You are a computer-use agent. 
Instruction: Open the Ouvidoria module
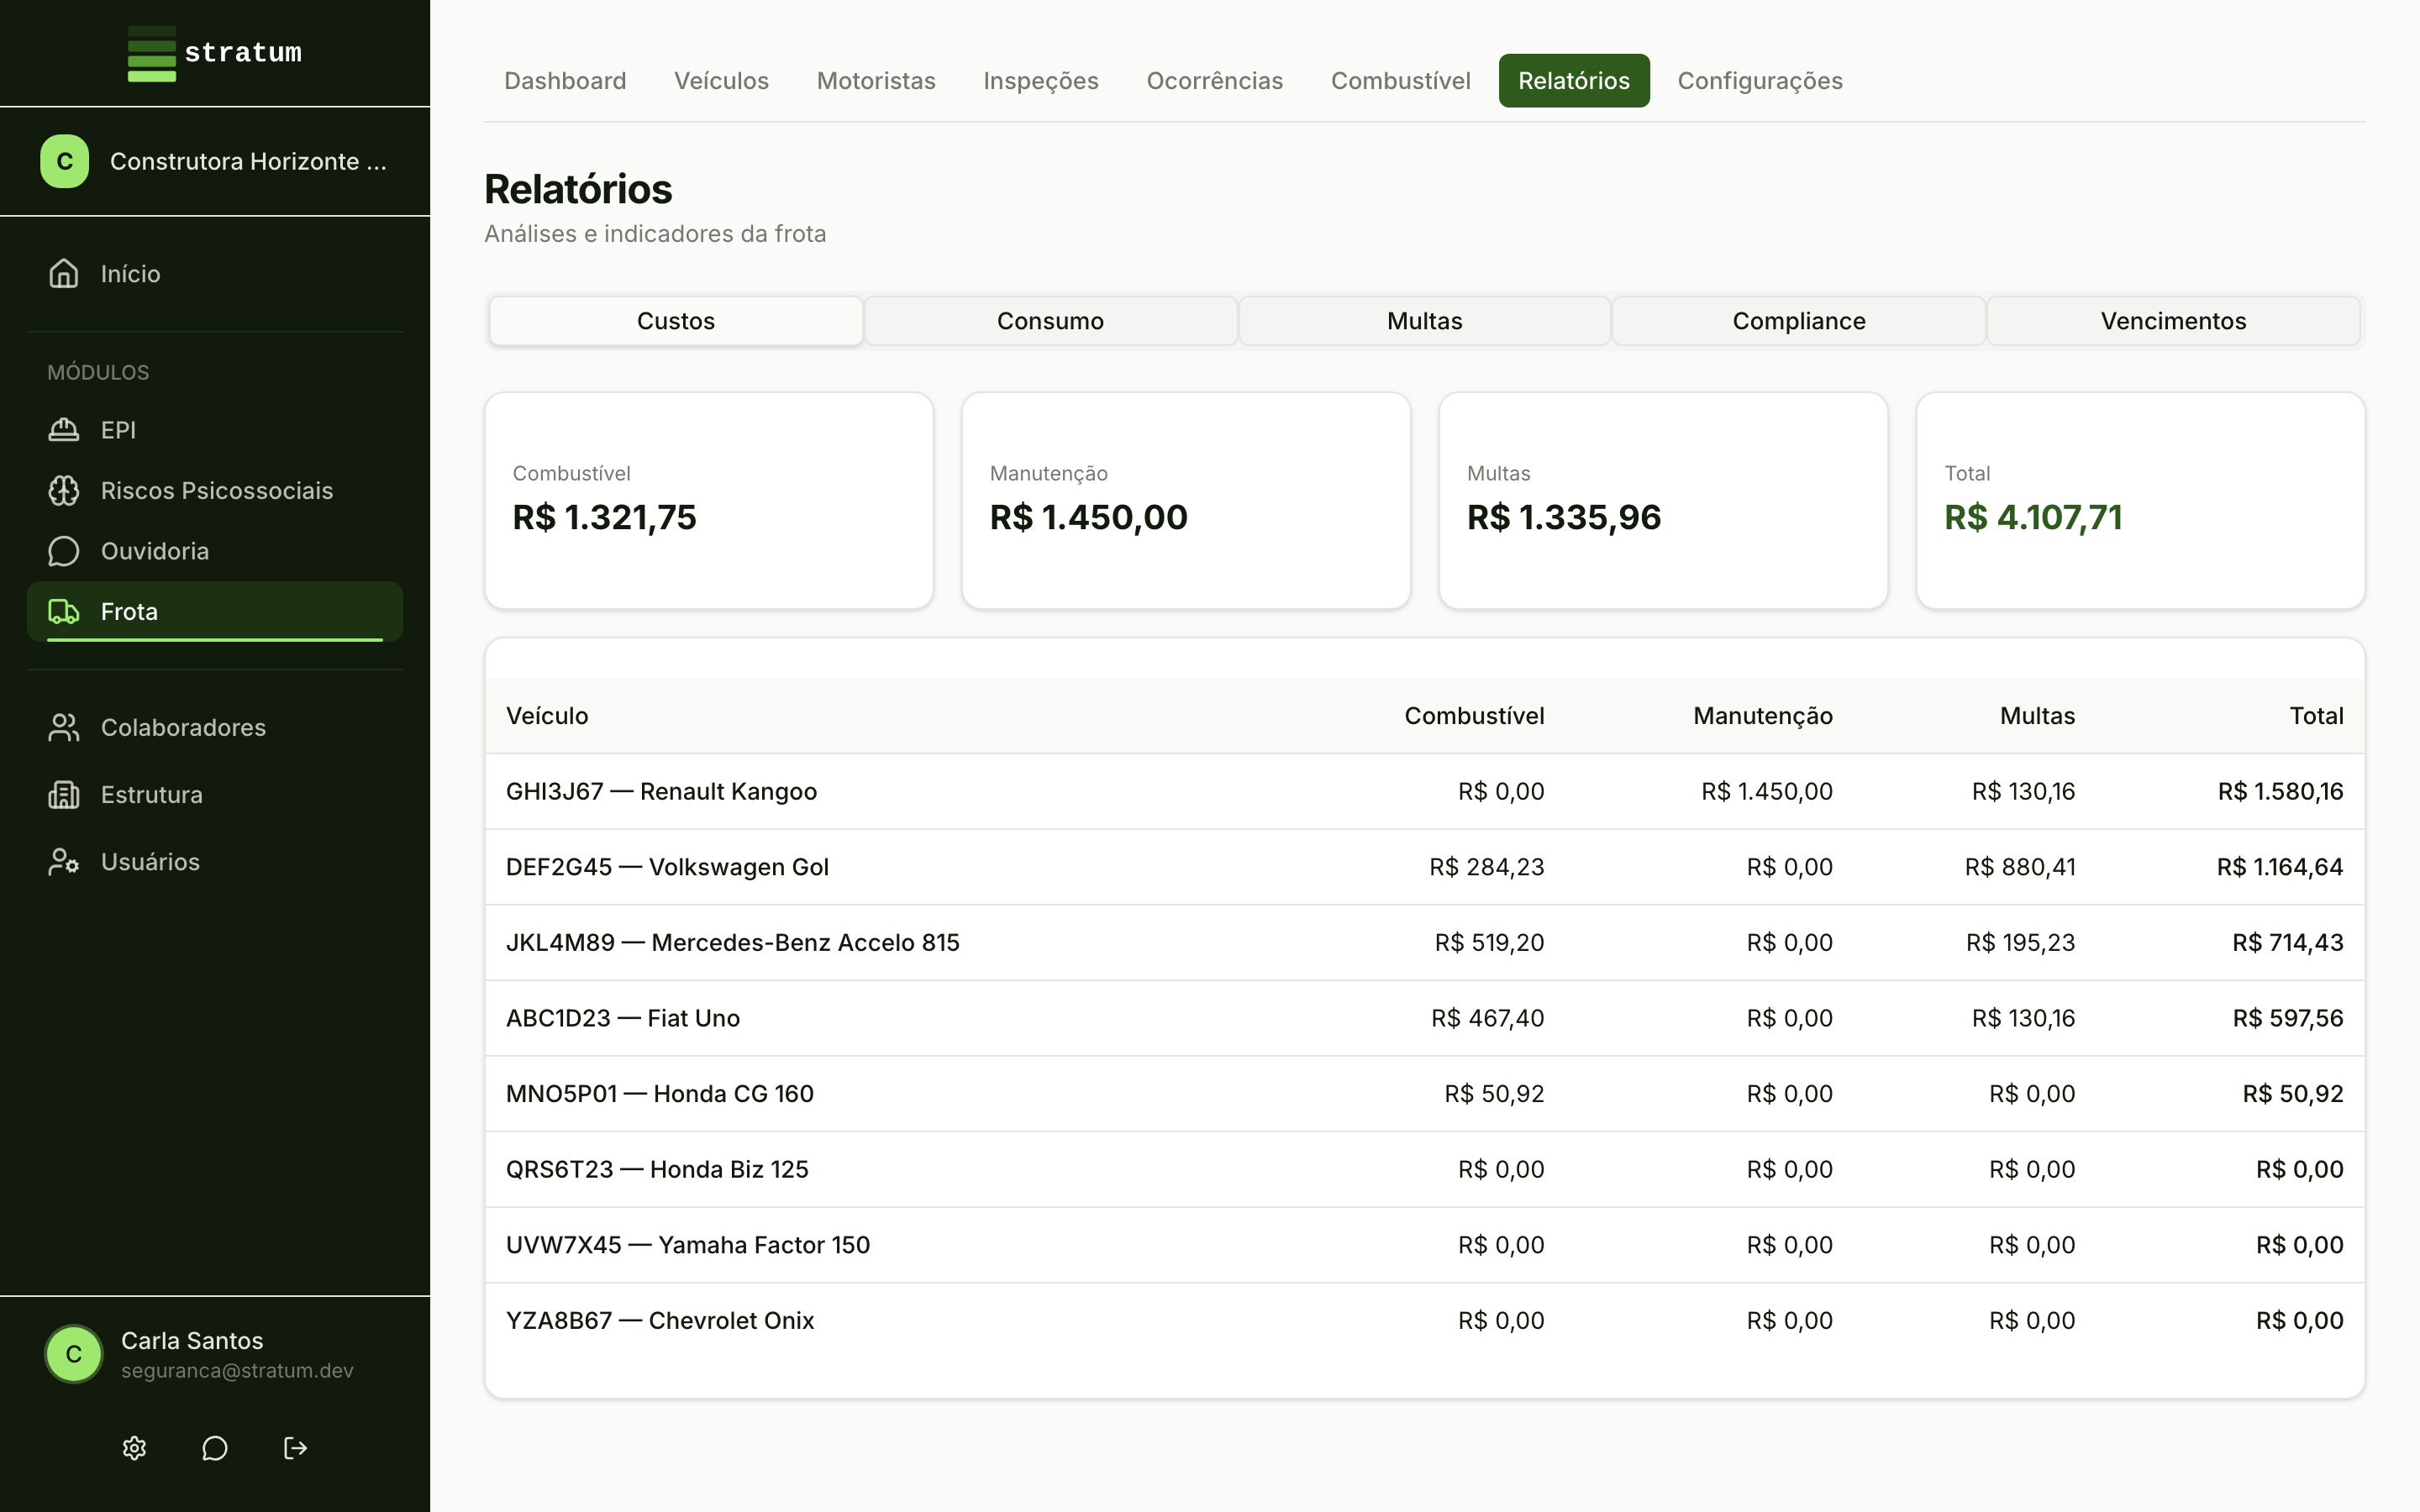point(215,551)
